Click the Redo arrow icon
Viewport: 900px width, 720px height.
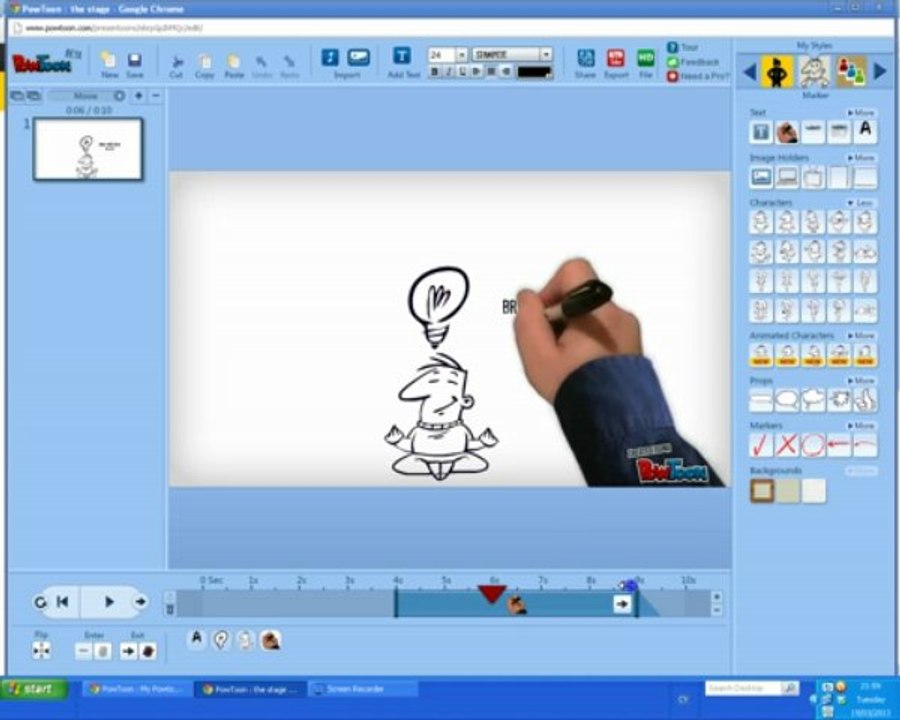click(x=289, y=61)
